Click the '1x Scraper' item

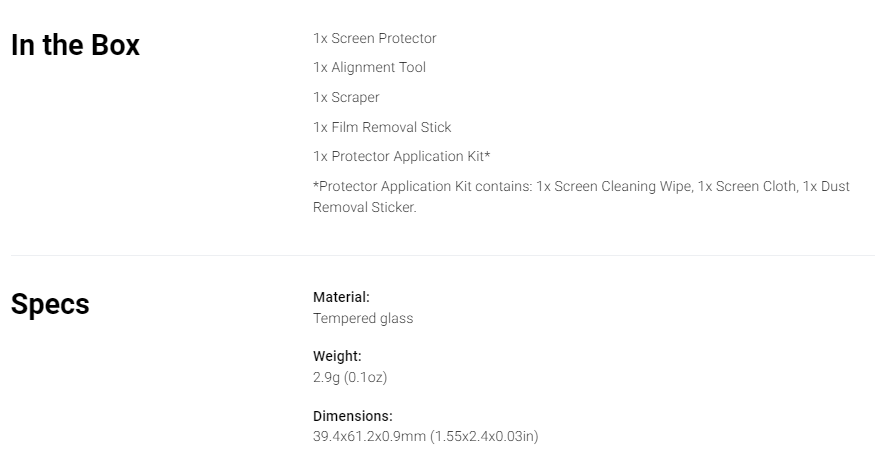click(346, 97)
